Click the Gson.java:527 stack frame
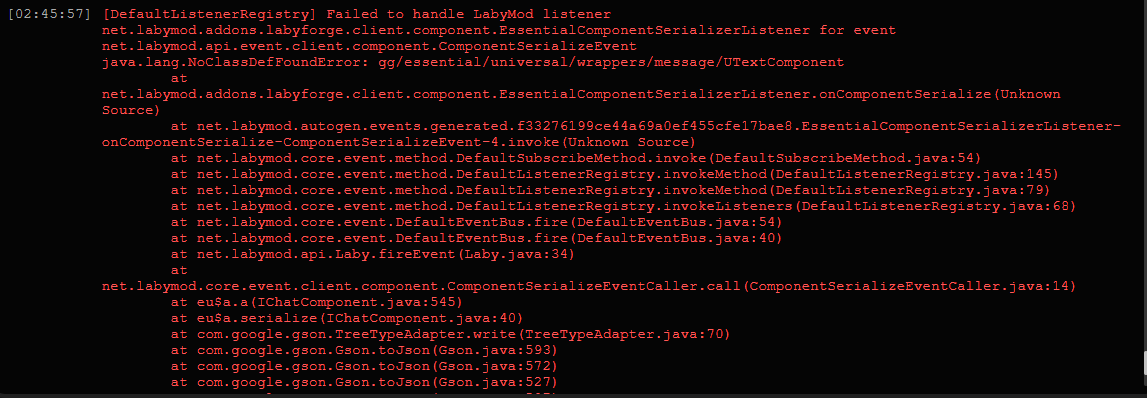 (x=364, y=382)
